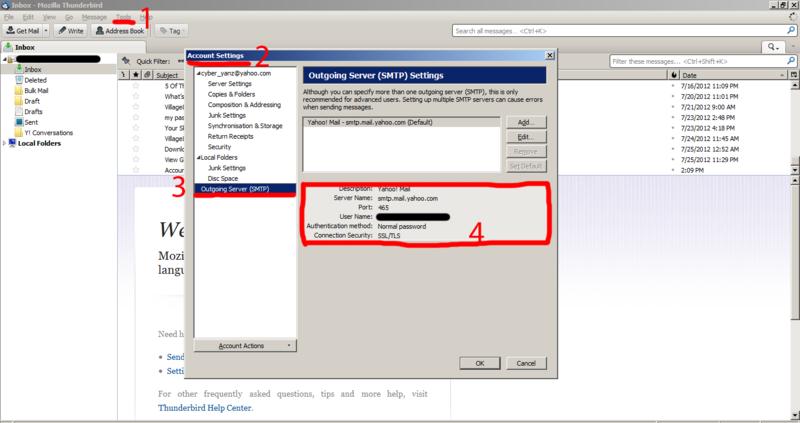800x423 pixels.
Task: Open the Message menu
Action: click(94, 17)
